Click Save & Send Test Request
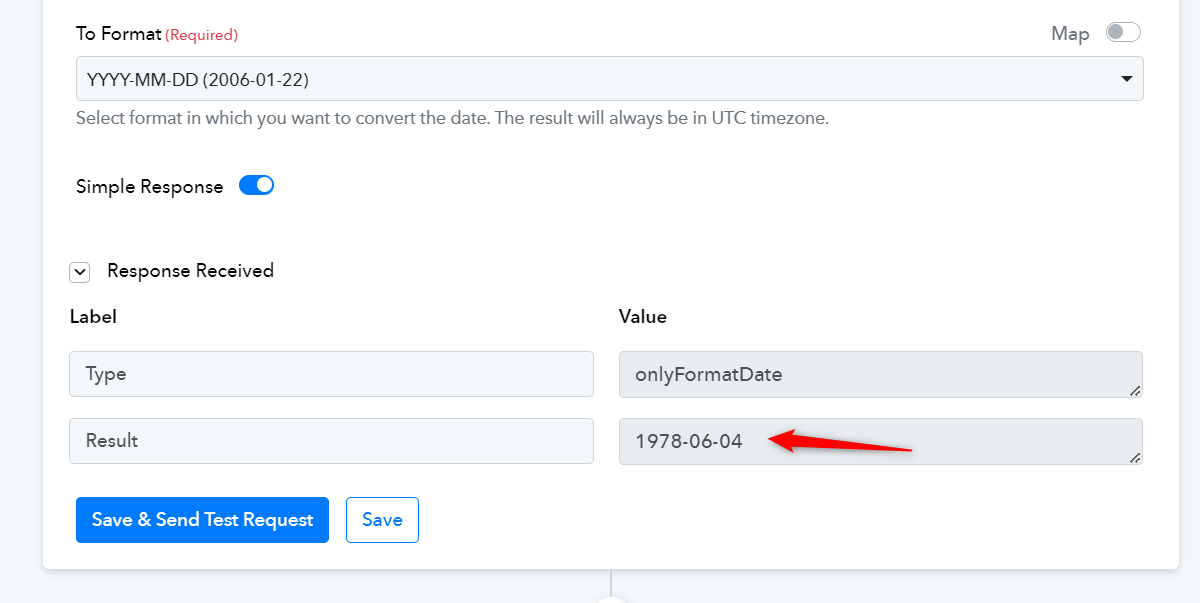This screenshot has width=1200, height=603. (x=202, y=520)
